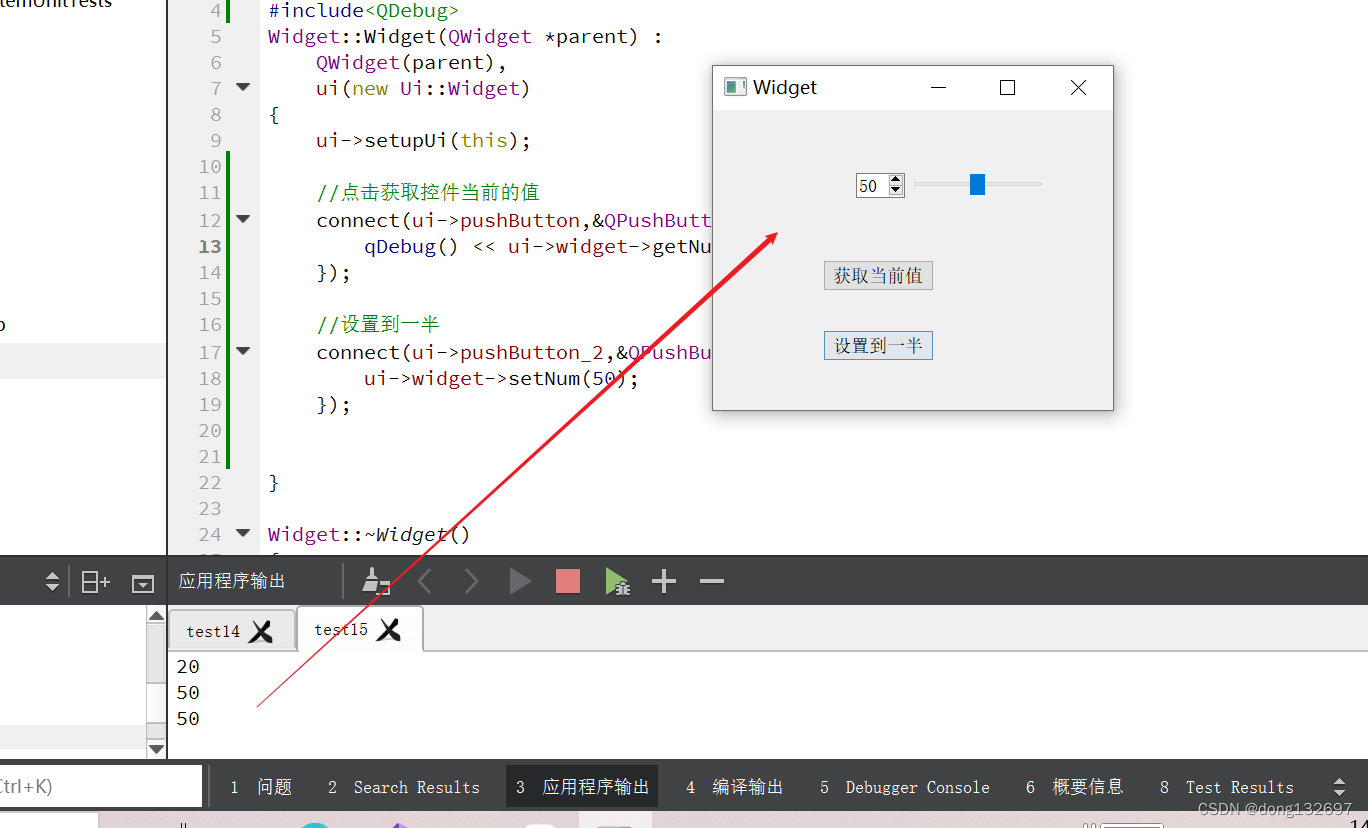Stop the running program

coord(568,582)
